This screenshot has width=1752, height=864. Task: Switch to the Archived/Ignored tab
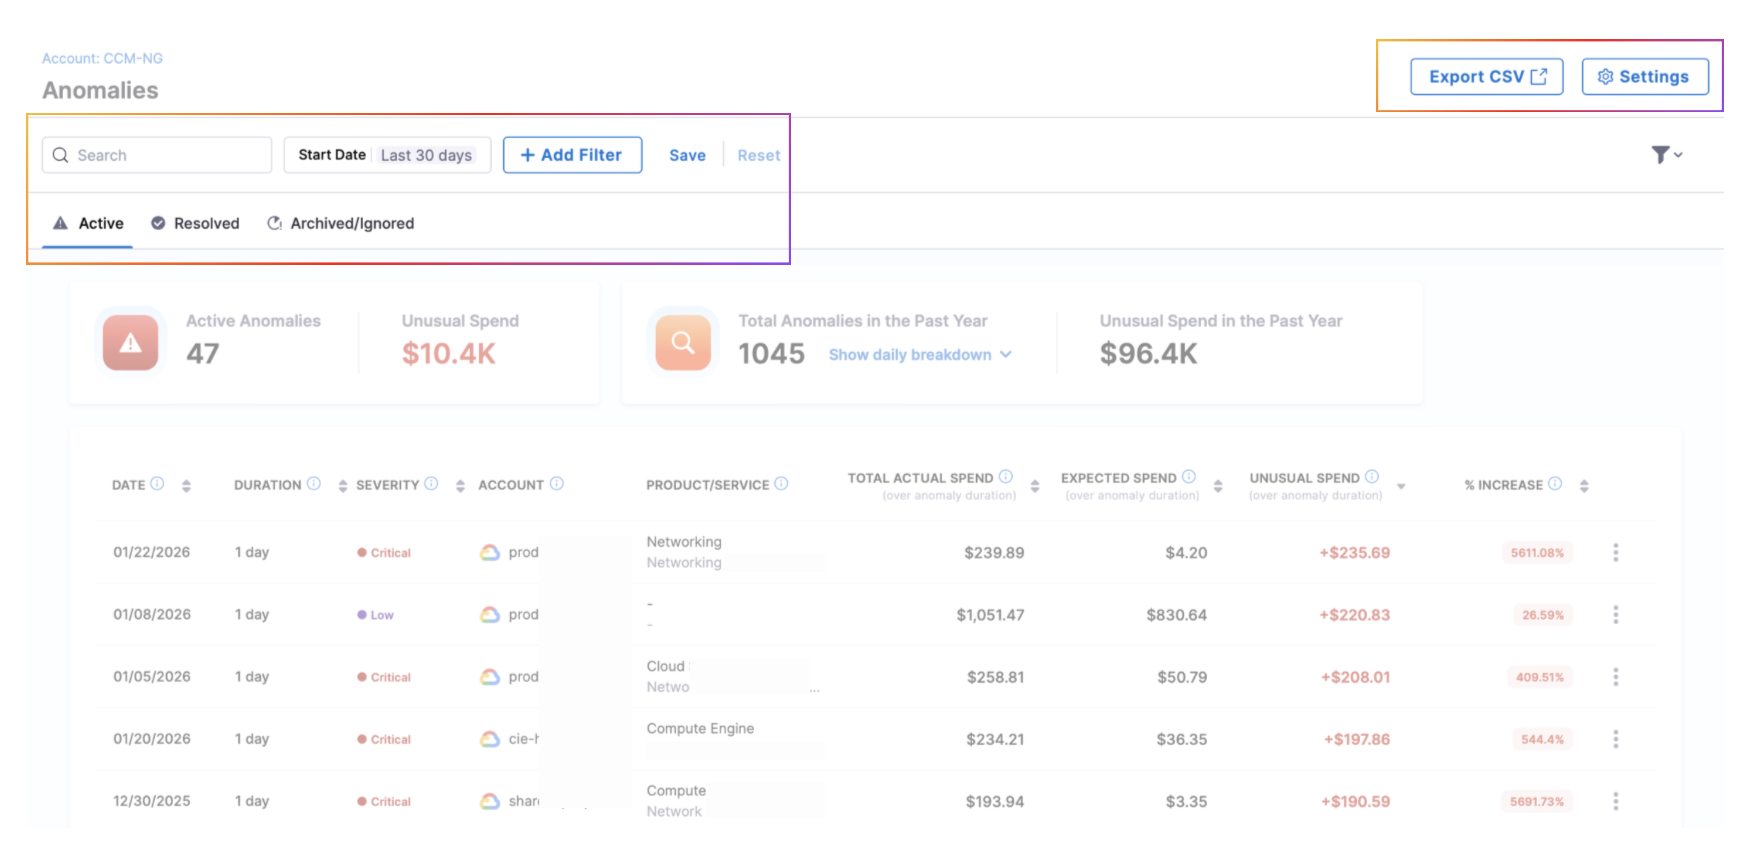tap(341, 223)
